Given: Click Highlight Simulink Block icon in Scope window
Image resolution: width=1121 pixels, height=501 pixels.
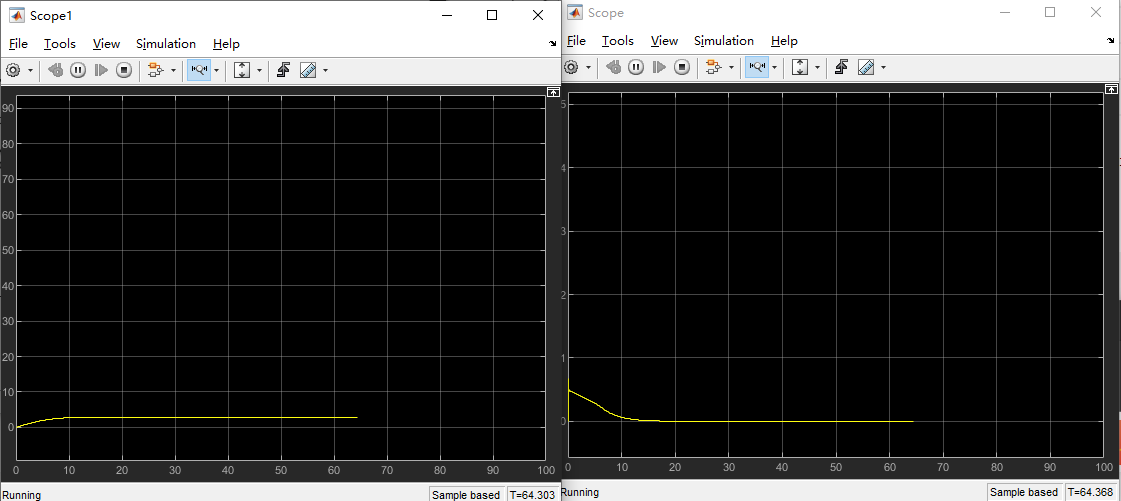Looking at the screenshot, I should (x=713, y=67).
